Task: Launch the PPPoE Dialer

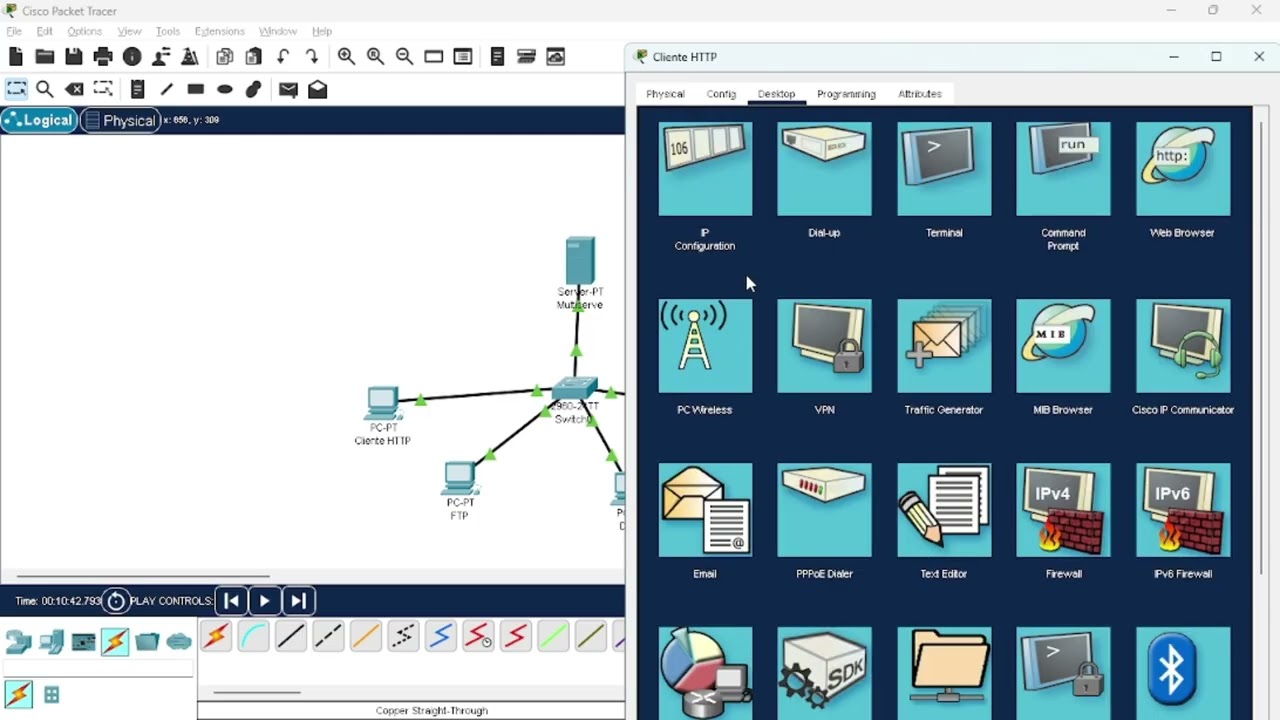Action: click(x=824, y=510)
